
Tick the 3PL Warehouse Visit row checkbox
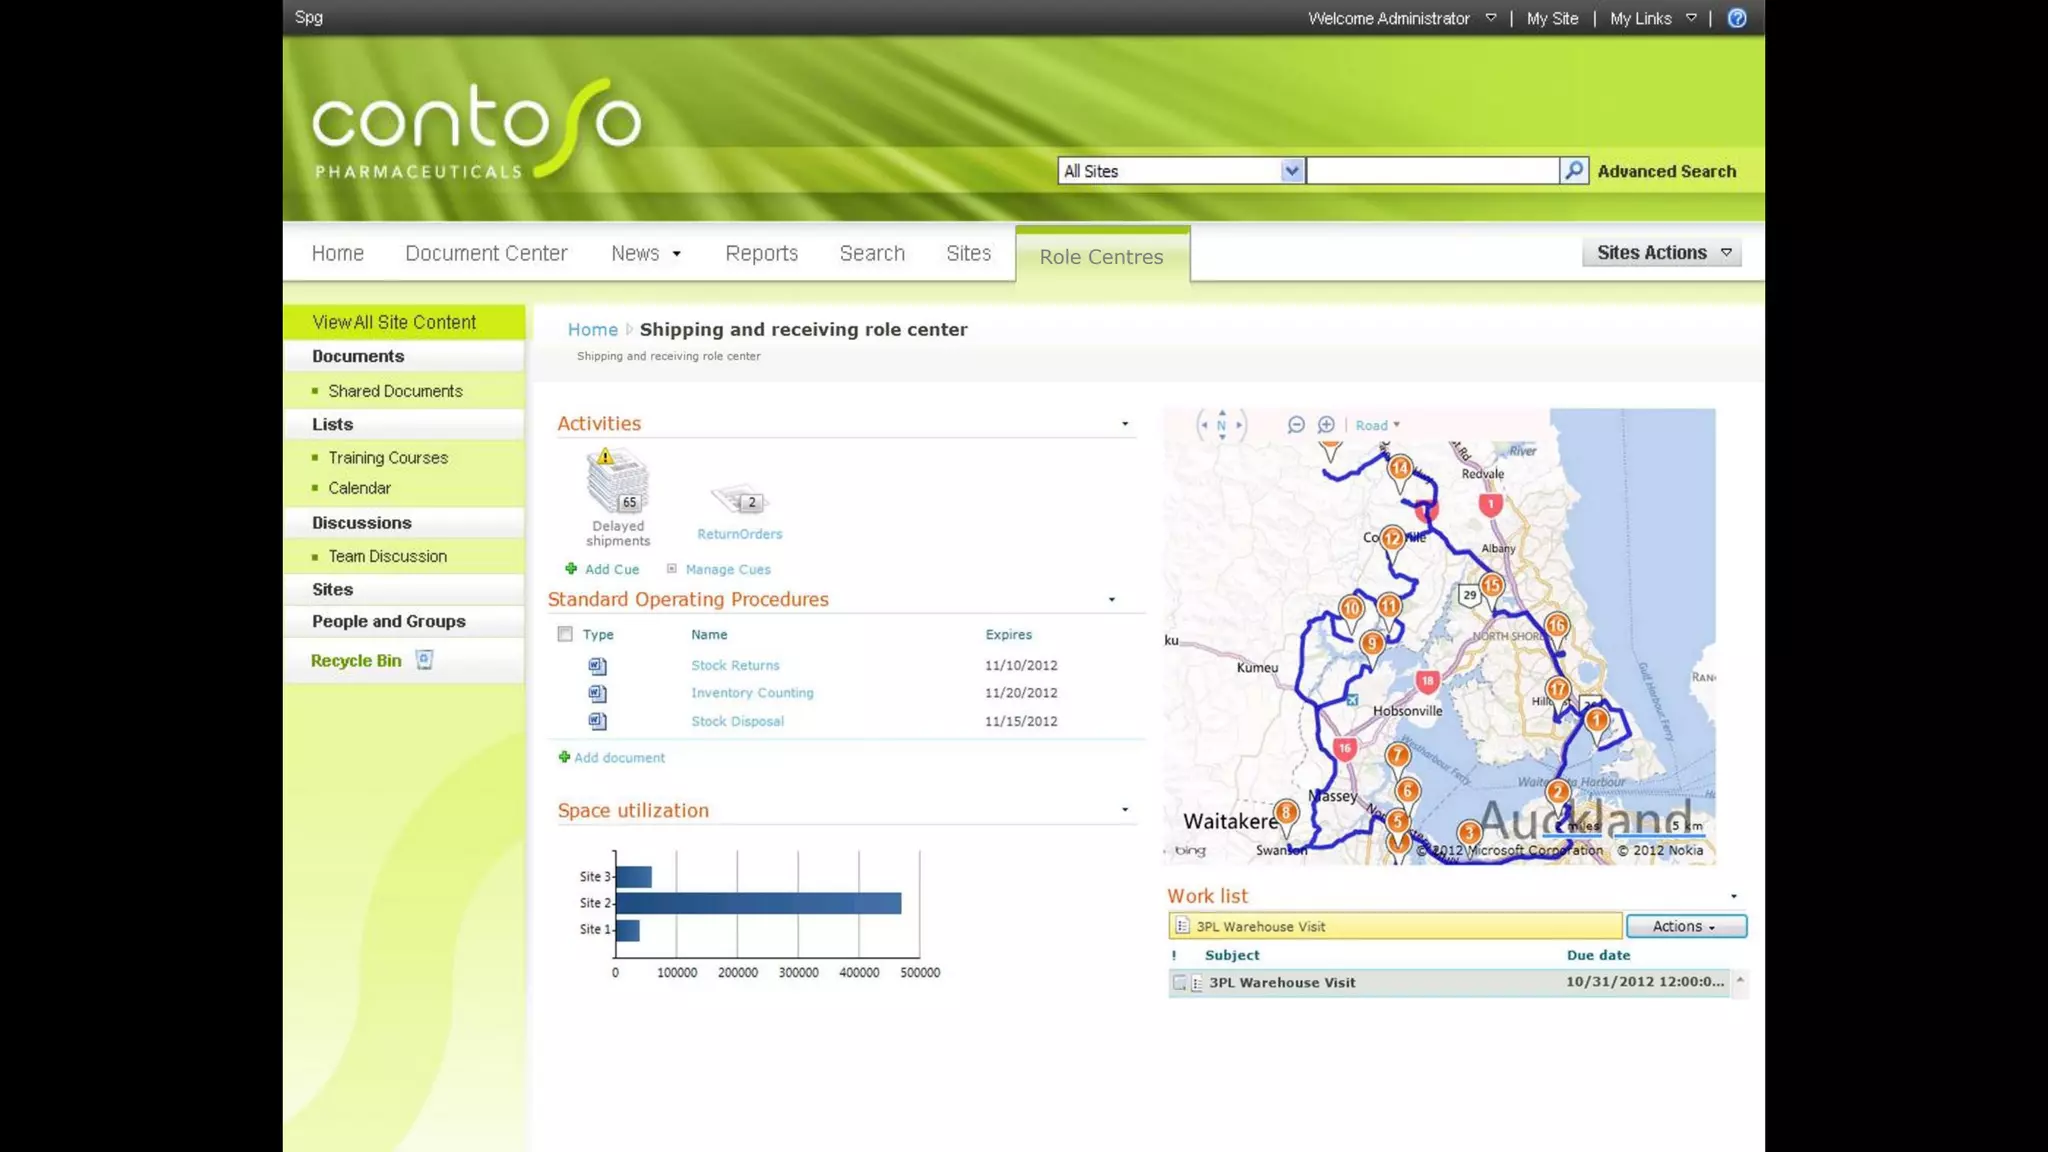pyautogui.click(x=1180, y=983)
